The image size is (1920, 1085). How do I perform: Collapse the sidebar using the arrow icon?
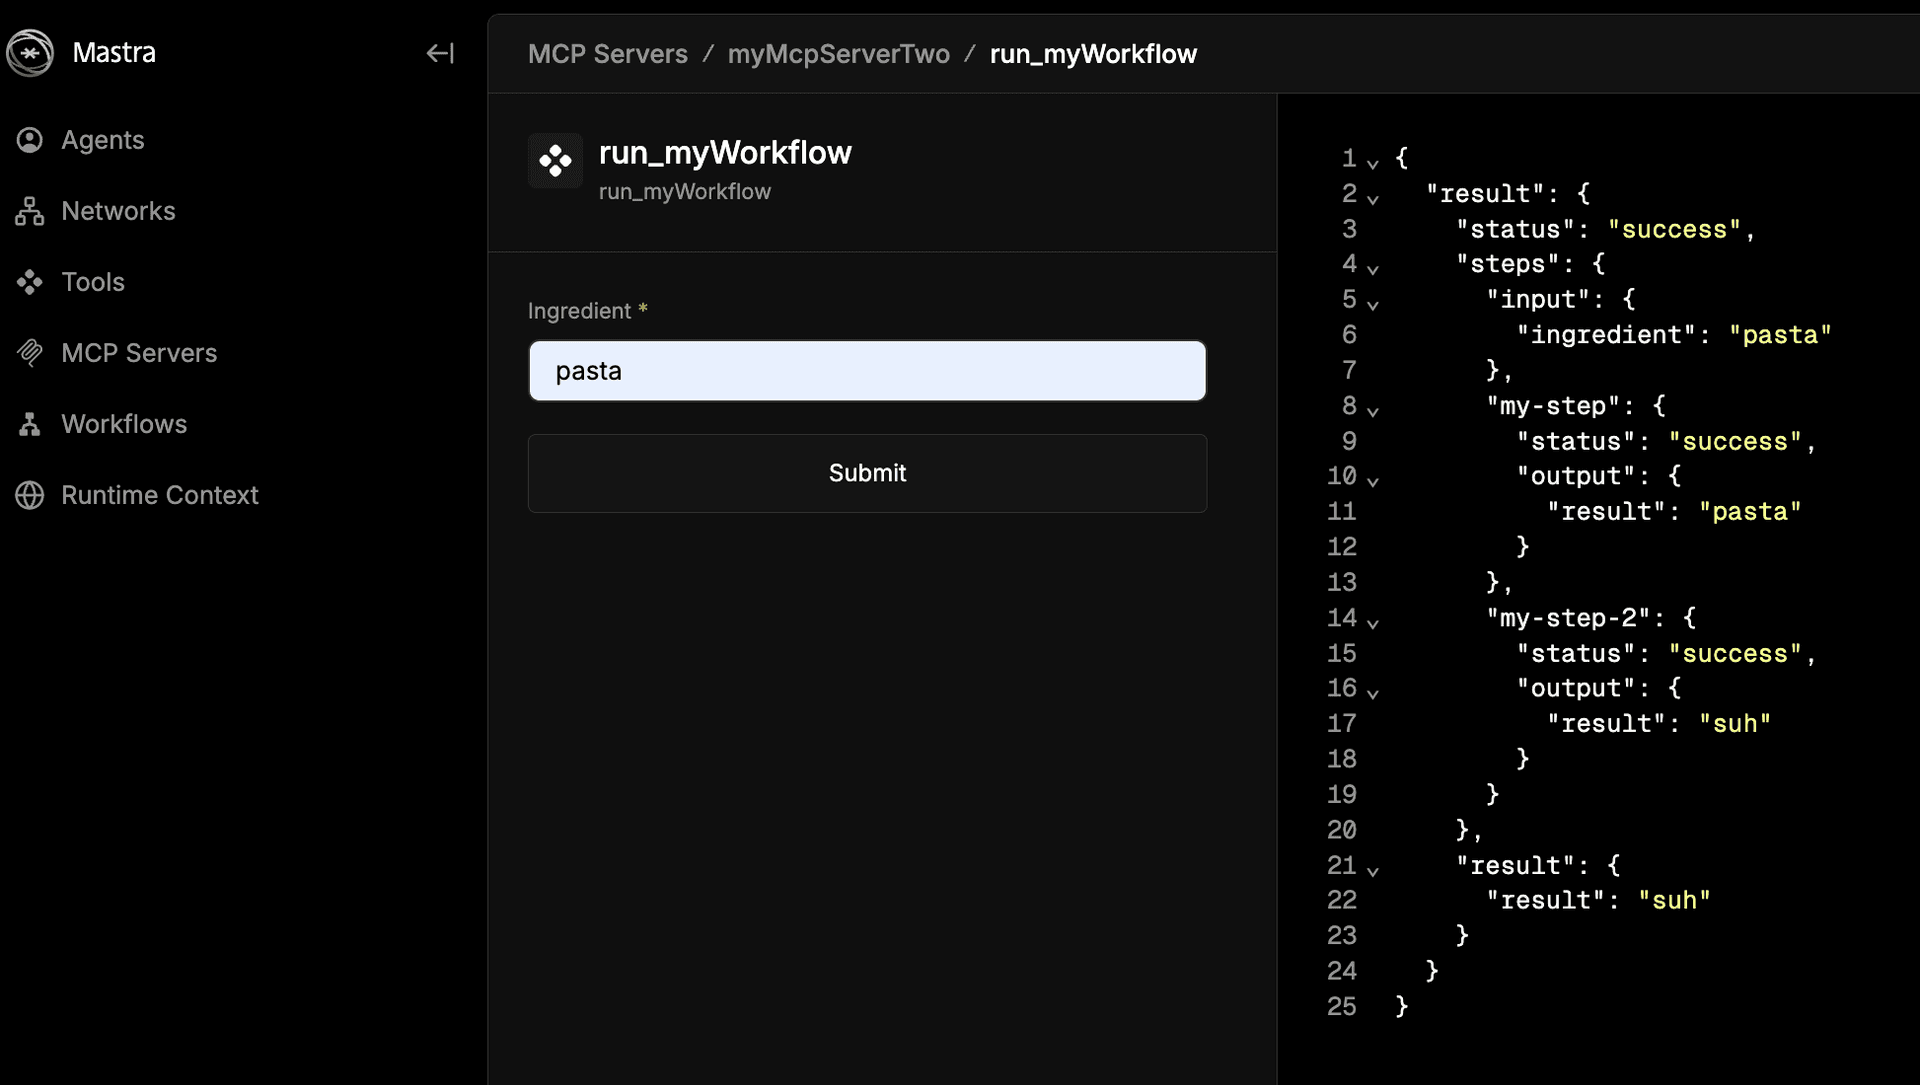tap(440, 53)
